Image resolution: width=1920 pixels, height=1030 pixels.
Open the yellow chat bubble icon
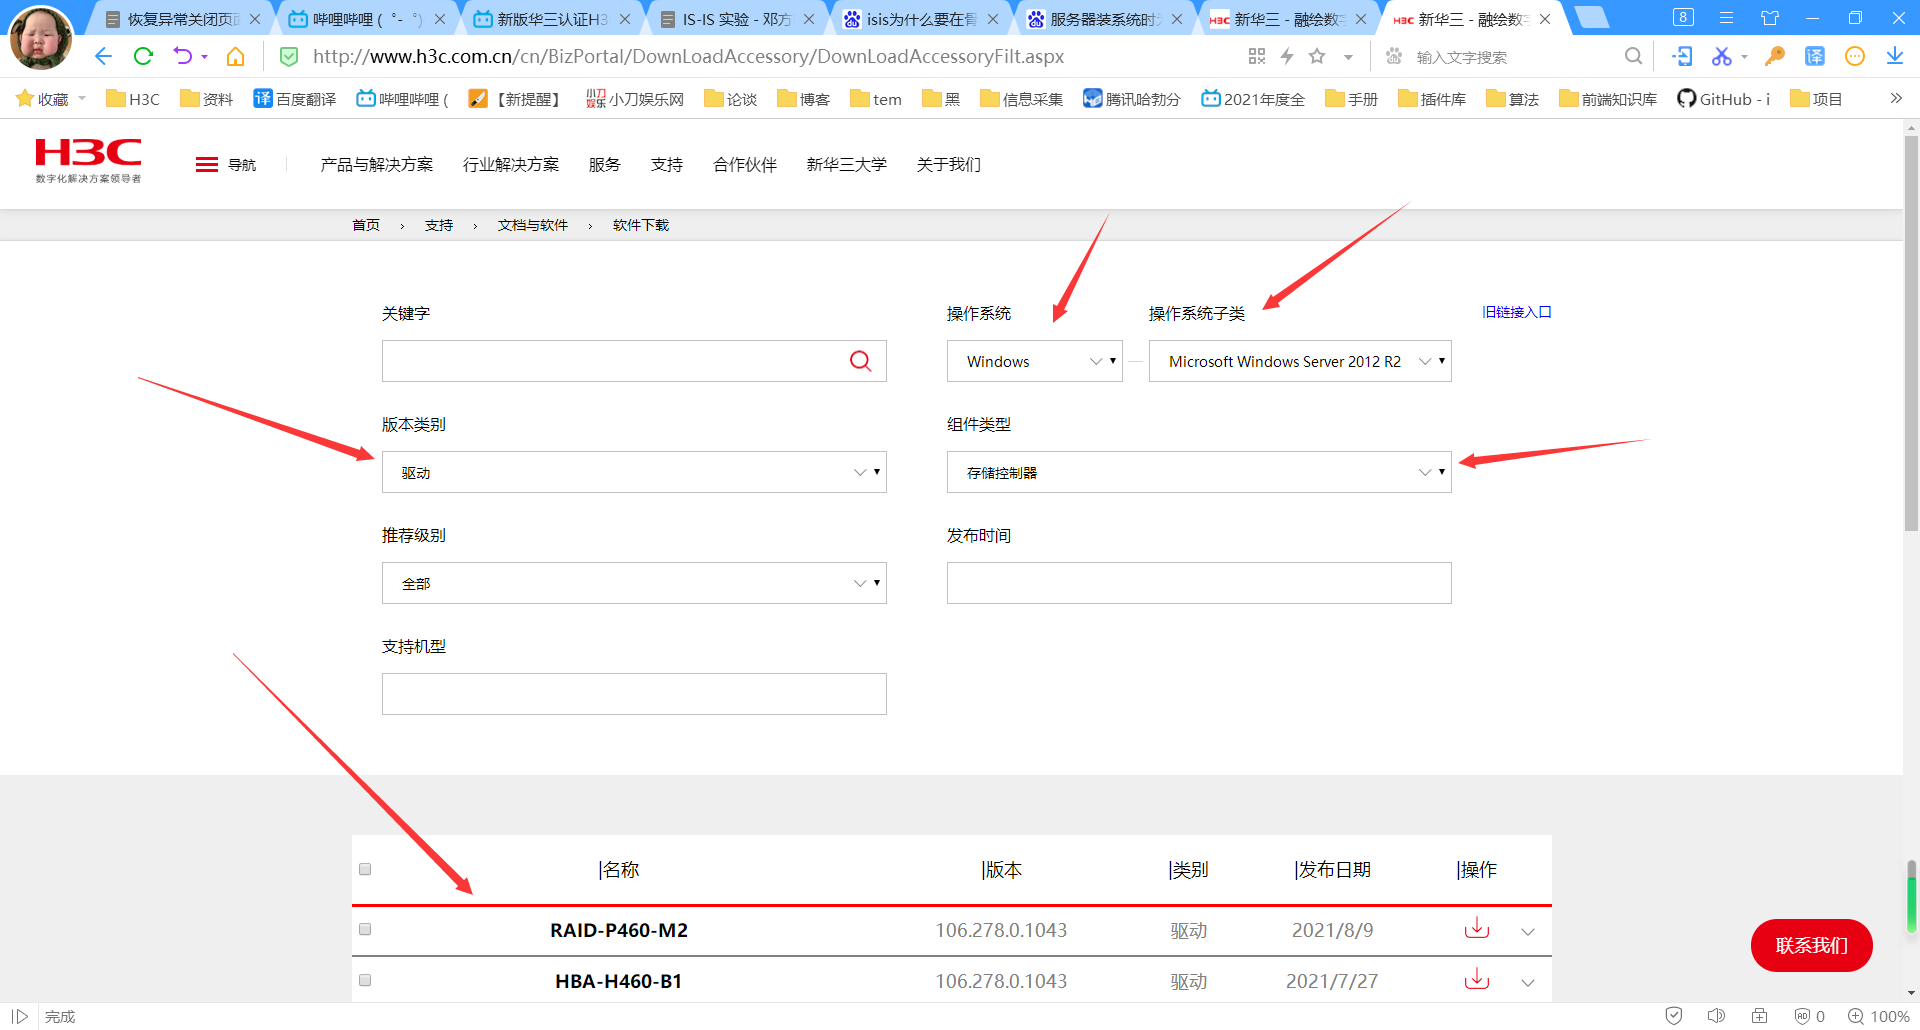click(1855, 56)
